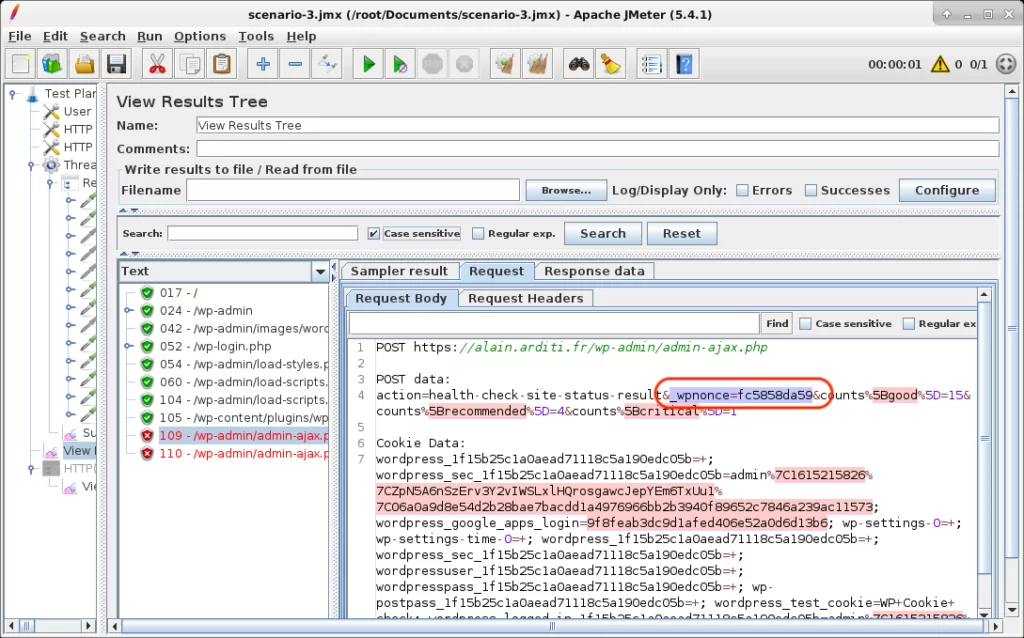Click the Configure button
The height and width of the screenshot is (638, 1024).
point(946,190)
